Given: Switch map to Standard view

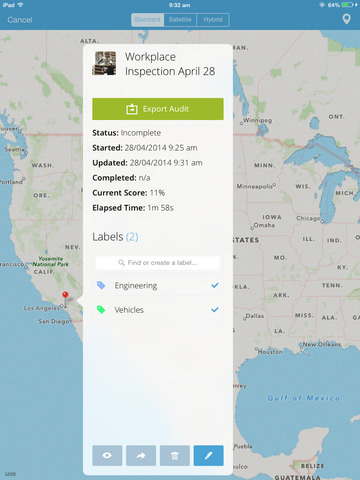Looking at the screenshot, I should pyautogui.click(x=147, y=20).
